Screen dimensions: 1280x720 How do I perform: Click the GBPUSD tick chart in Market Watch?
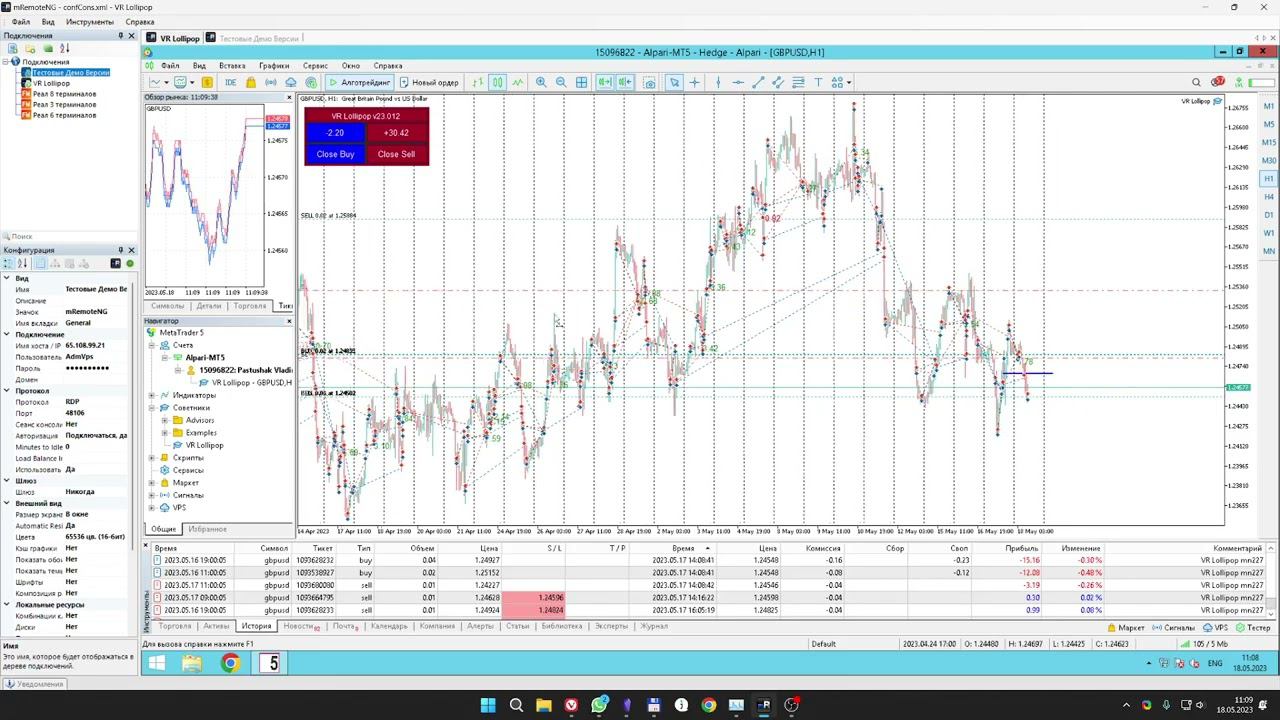pos(204,195)
